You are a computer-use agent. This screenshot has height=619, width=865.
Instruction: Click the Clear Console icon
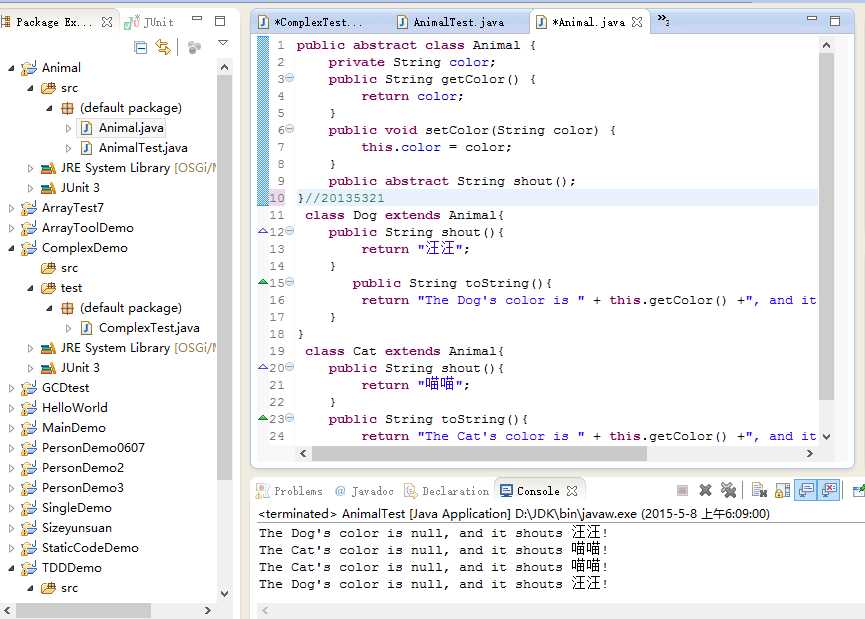point(759,490)
